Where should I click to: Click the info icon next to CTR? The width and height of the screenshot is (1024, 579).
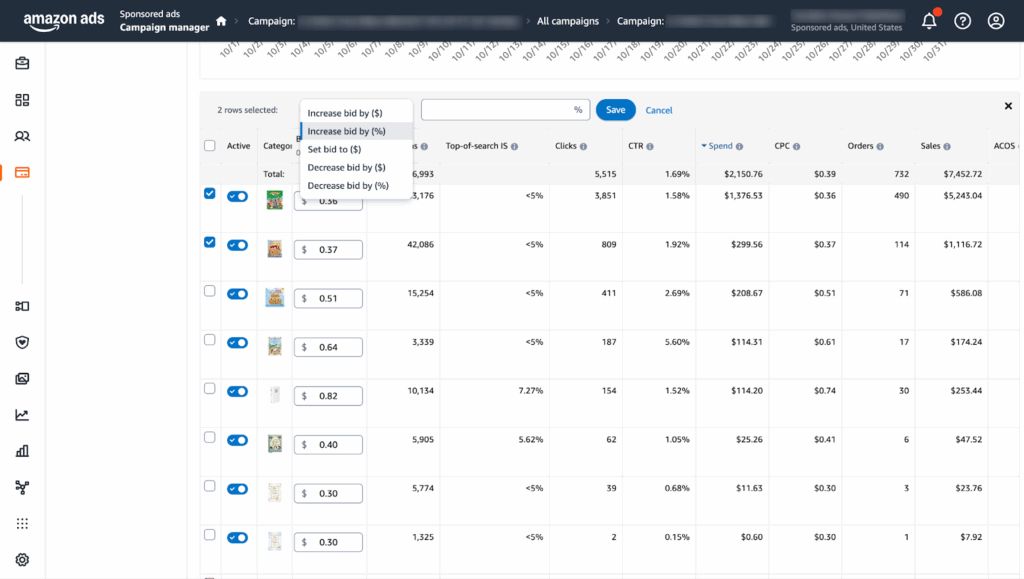tap(650, 147)
